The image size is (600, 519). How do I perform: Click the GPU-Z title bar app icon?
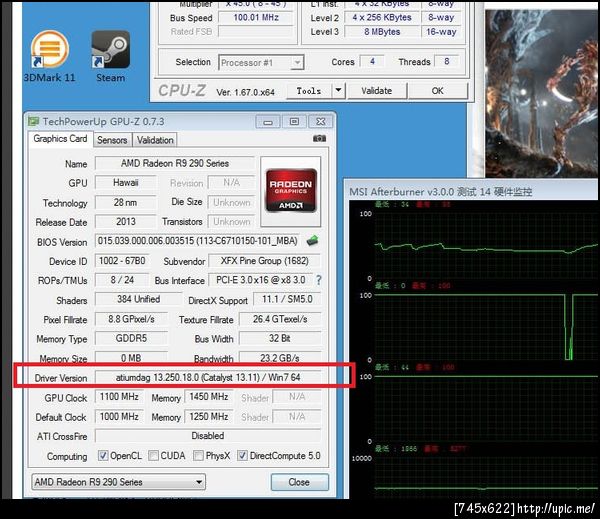pos(34,121)
